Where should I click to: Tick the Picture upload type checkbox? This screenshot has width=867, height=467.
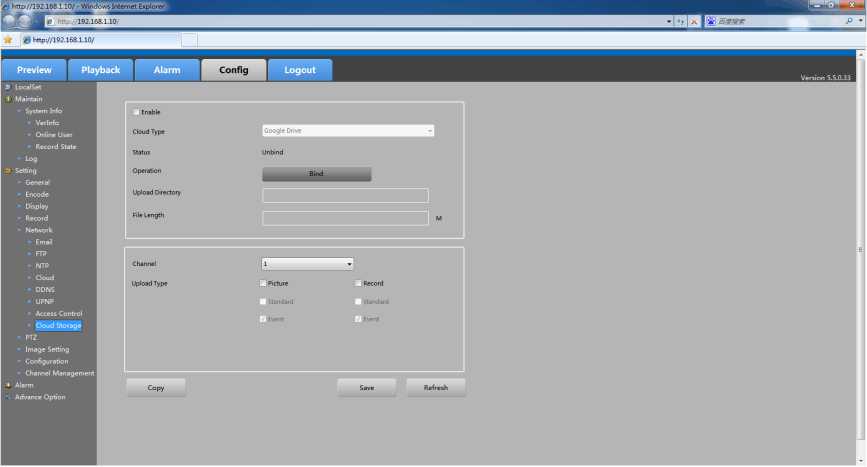click(263, 283)
